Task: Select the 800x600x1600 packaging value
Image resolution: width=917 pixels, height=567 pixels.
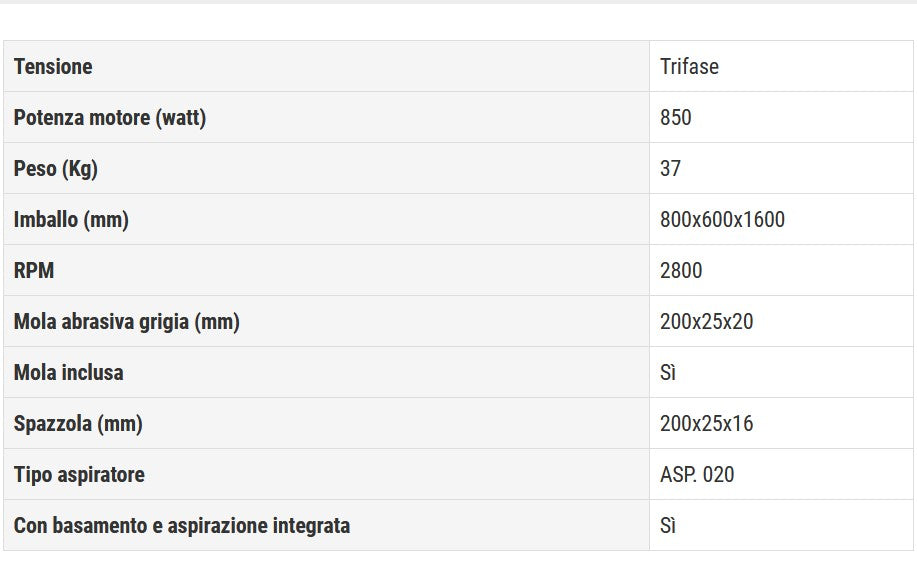Action: point(722,220)
